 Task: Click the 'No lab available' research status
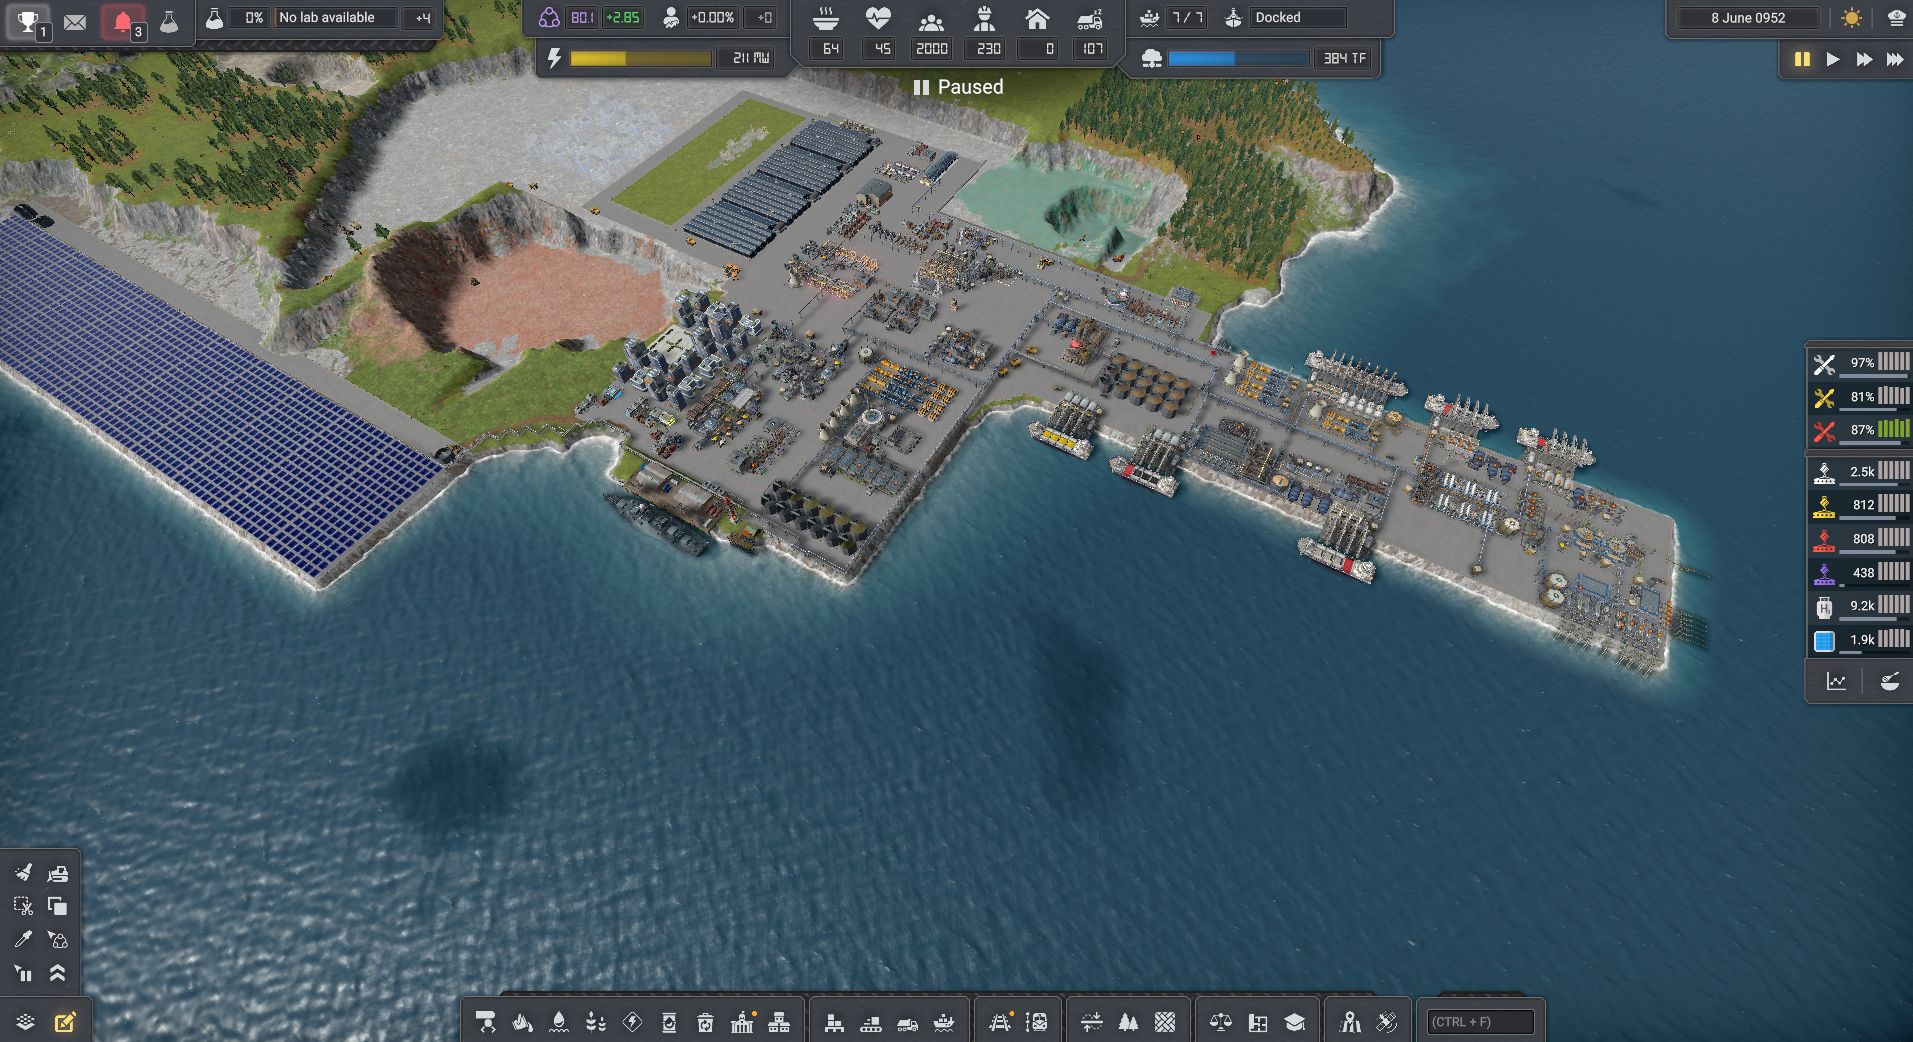point(336,18)
